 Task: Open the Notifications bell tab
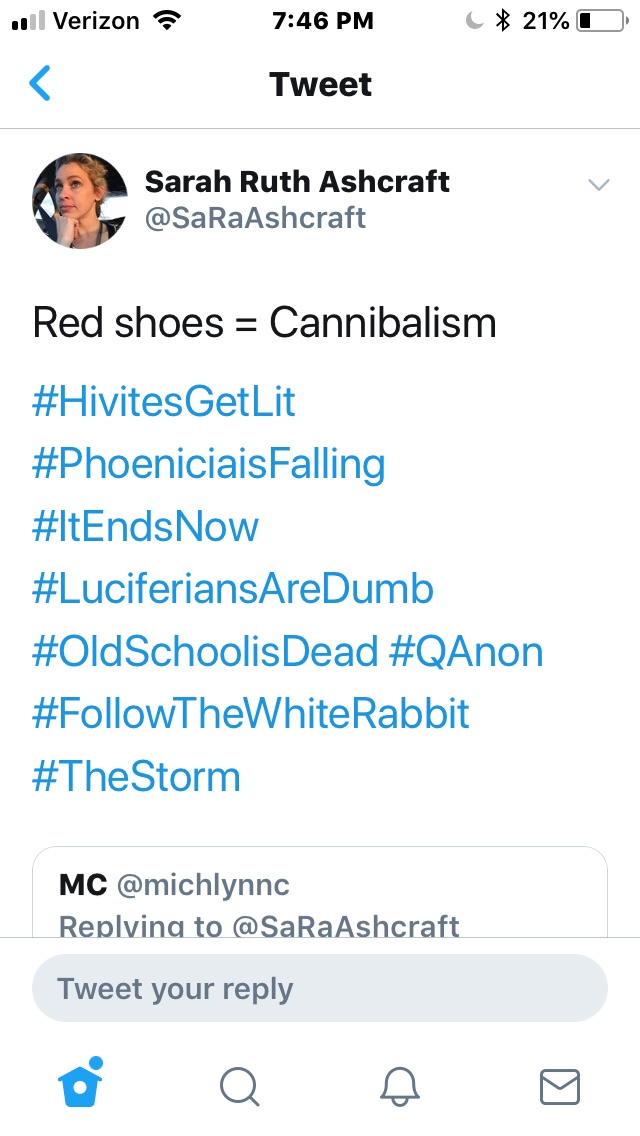point(400,1085)
